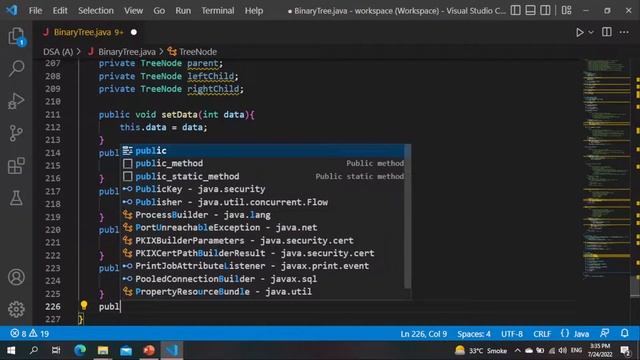Choose PublicKey - java.security suggestion
The height and width of the screenshot is (360, 640).
pos(263,189)
